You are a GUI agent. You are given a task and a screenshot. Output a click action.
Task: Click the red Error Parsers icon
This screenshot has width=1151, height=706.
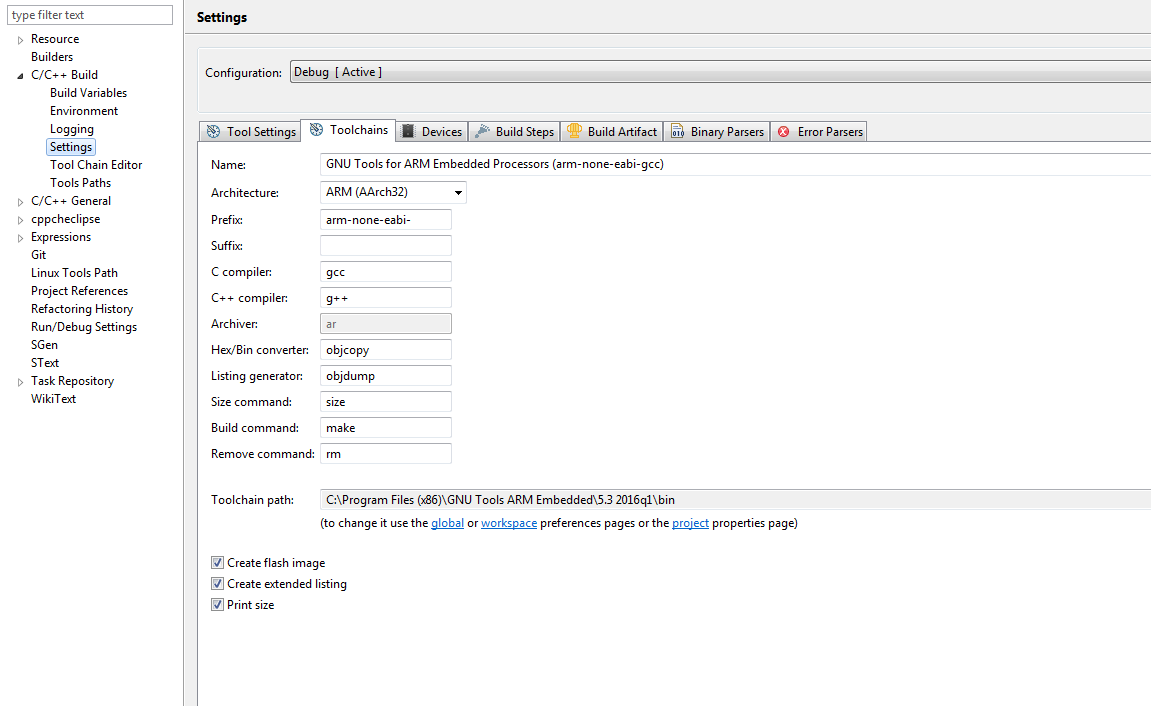pyautogui.click(x=784, y=132)
